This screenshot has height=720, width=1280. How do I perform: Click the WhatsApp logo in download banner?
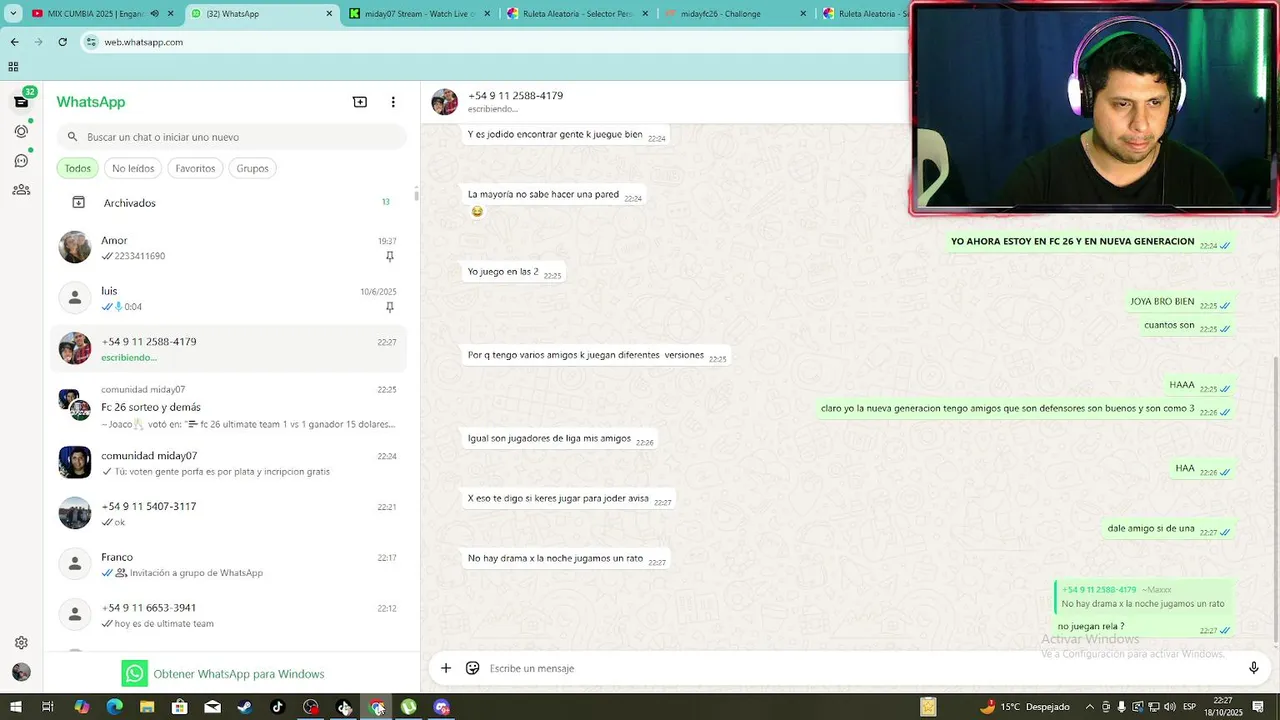point(134,673)
